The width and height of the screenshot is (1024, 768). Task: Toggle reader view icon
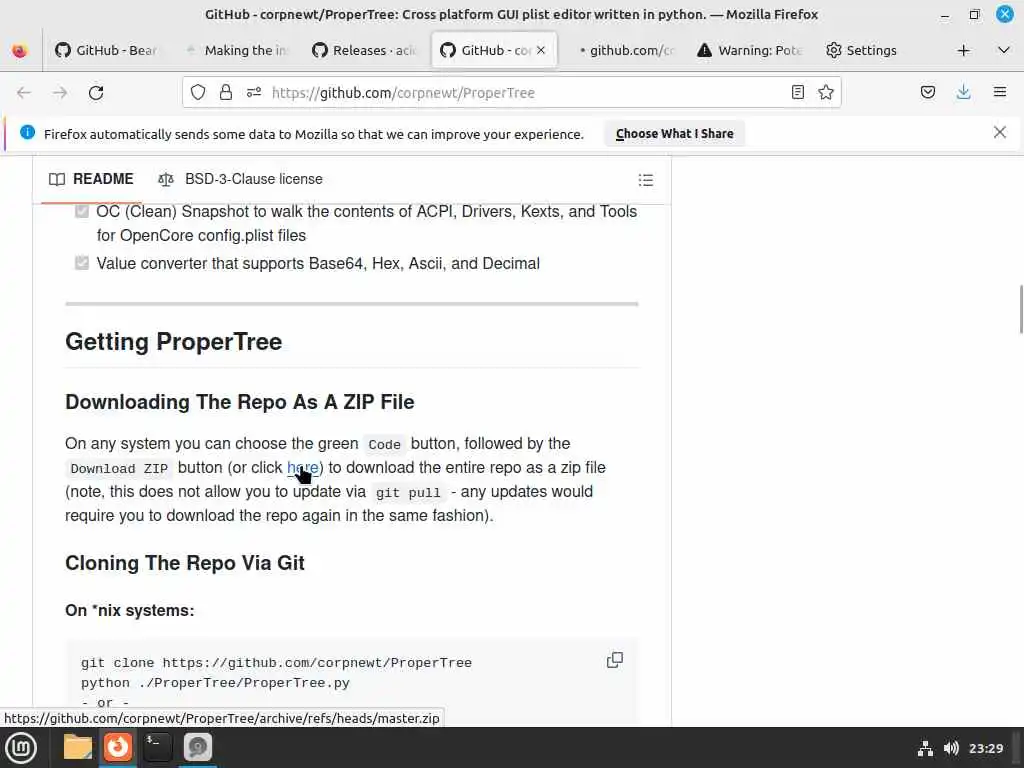click(x=797, y=92)
